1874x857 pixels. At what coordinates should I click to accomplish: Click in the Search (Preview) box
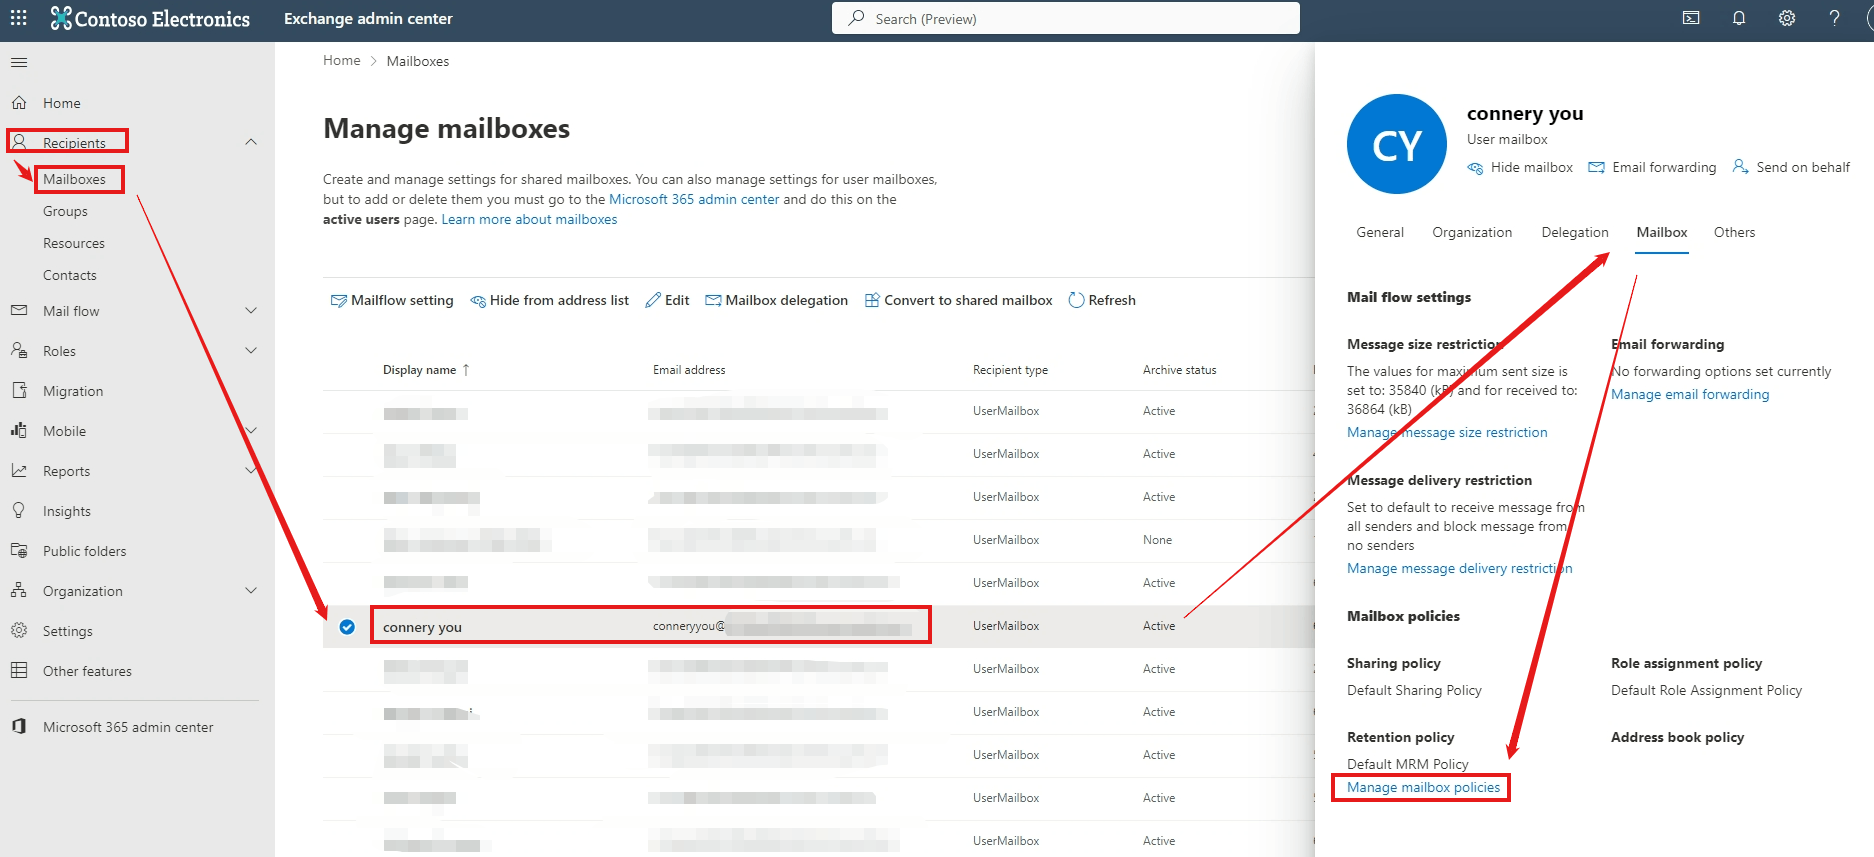pyautogui.click(x=1066, y=18)
